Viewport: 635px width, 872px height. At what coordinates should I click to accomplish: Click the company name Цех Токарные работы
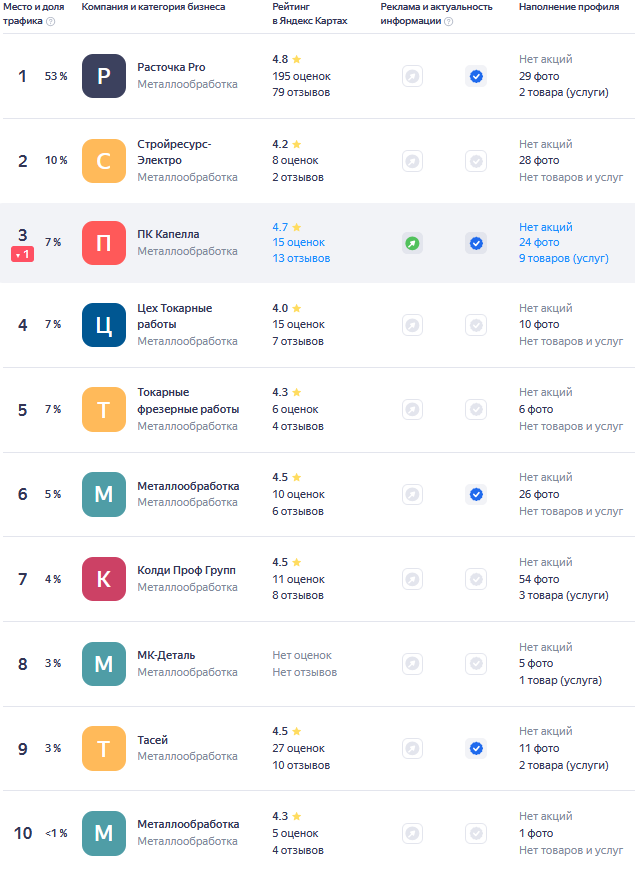pos(175,316)
